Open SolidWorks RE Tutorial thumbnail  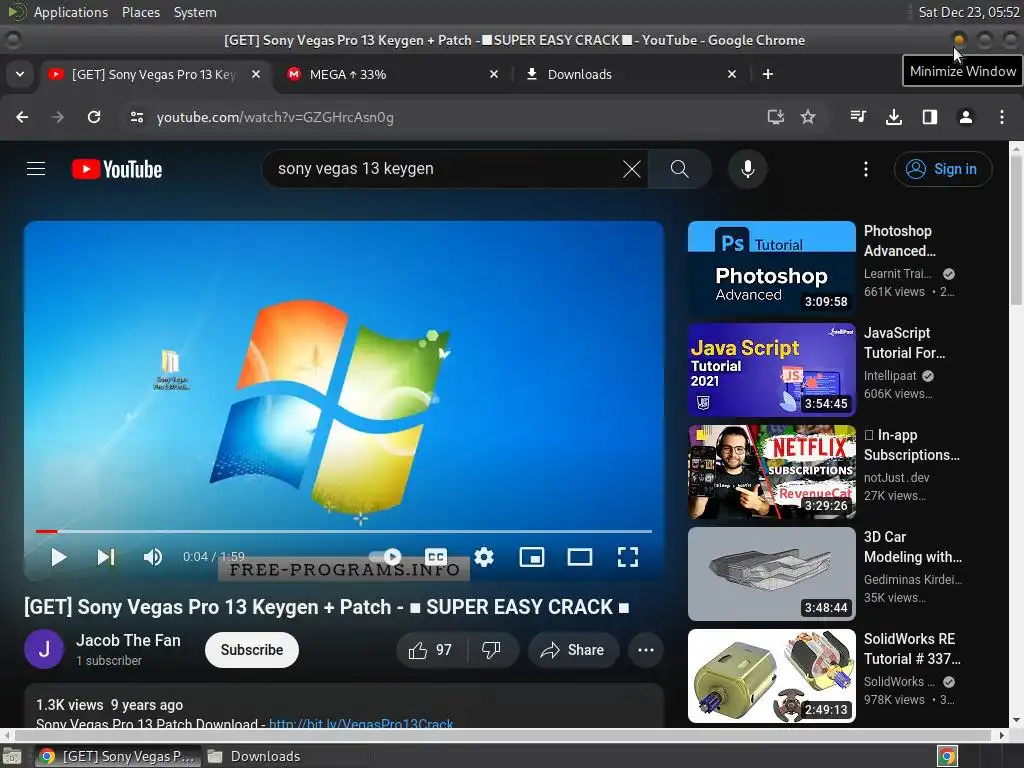coord(772,675)
